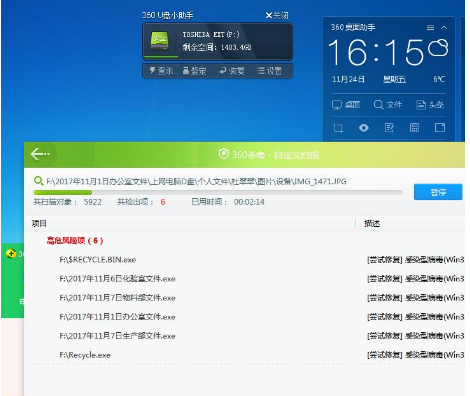Open 头条 in 360桌面助手
Image resolution: width=470 pixels, height=396 pixels.
[430, 105]
